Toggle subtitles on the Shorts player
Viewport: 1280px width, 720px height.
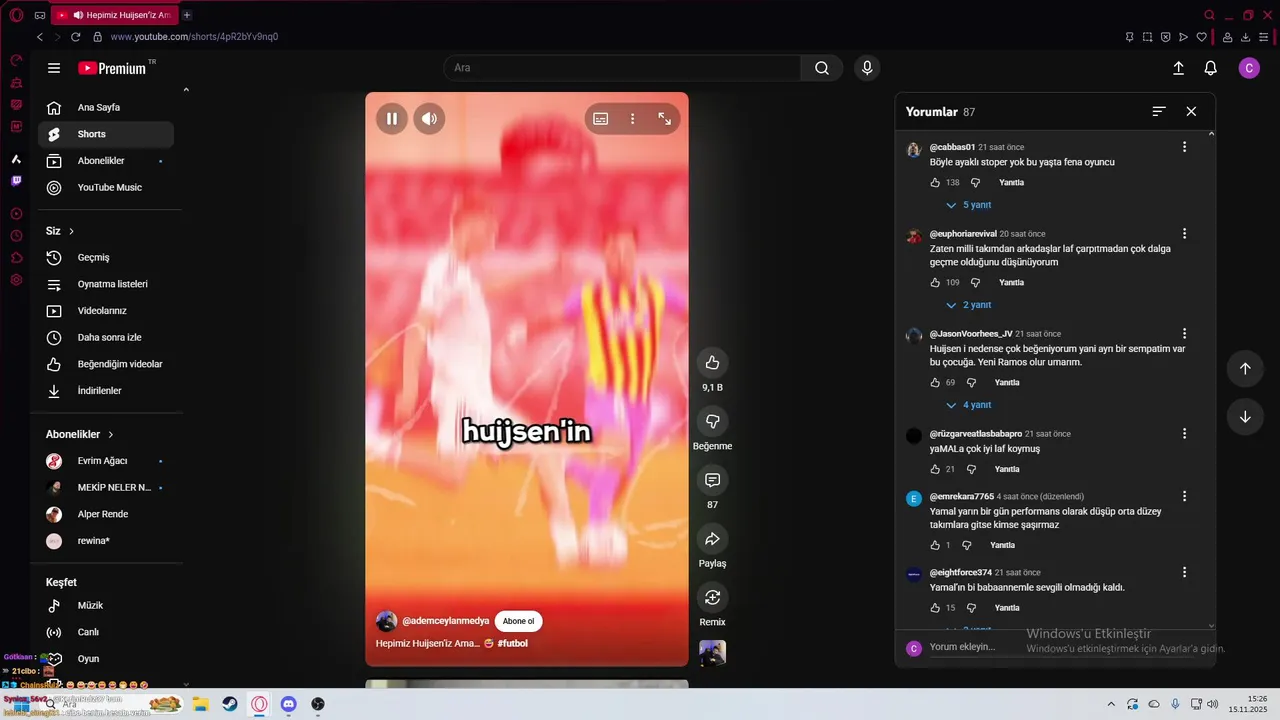(600, 118)
